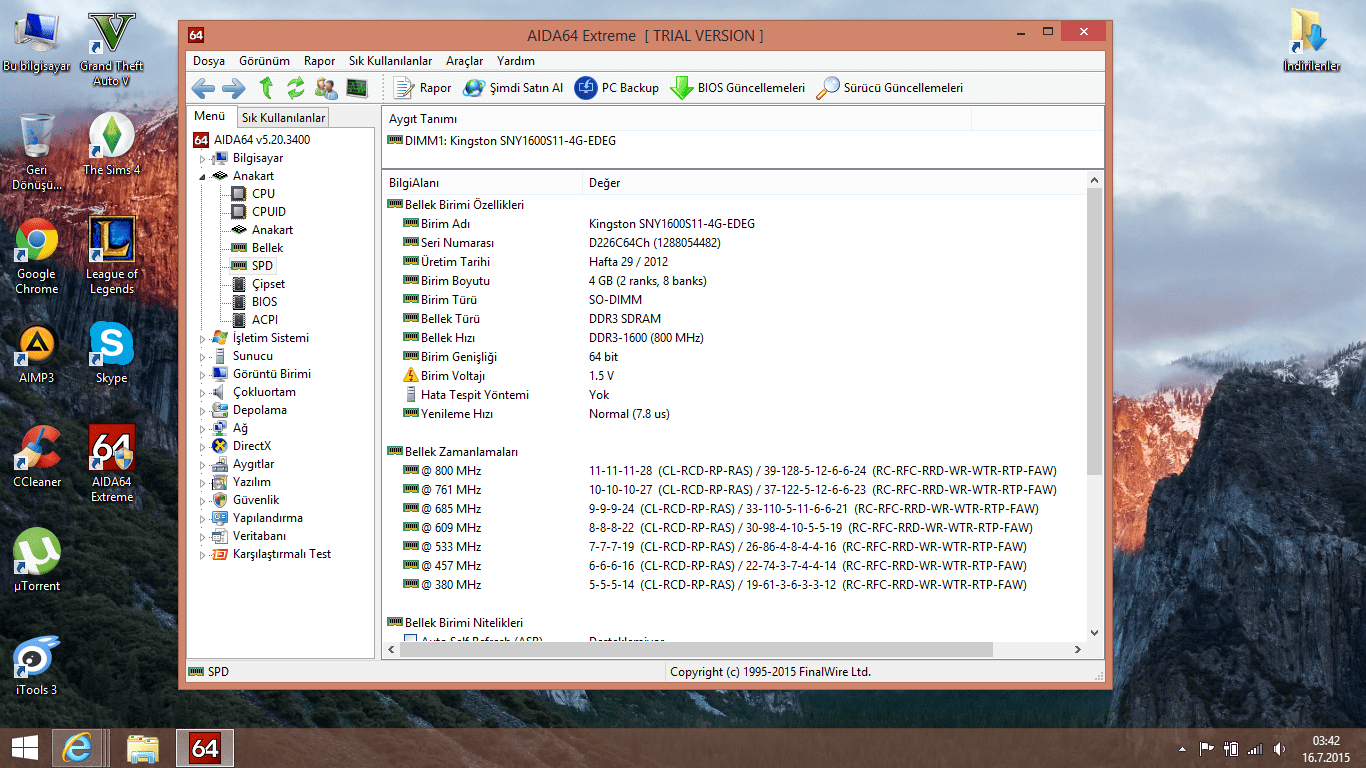1366x768 pixels.
Task: Select the @ 800 MHz timing row
Action: [x=735, y=471]
